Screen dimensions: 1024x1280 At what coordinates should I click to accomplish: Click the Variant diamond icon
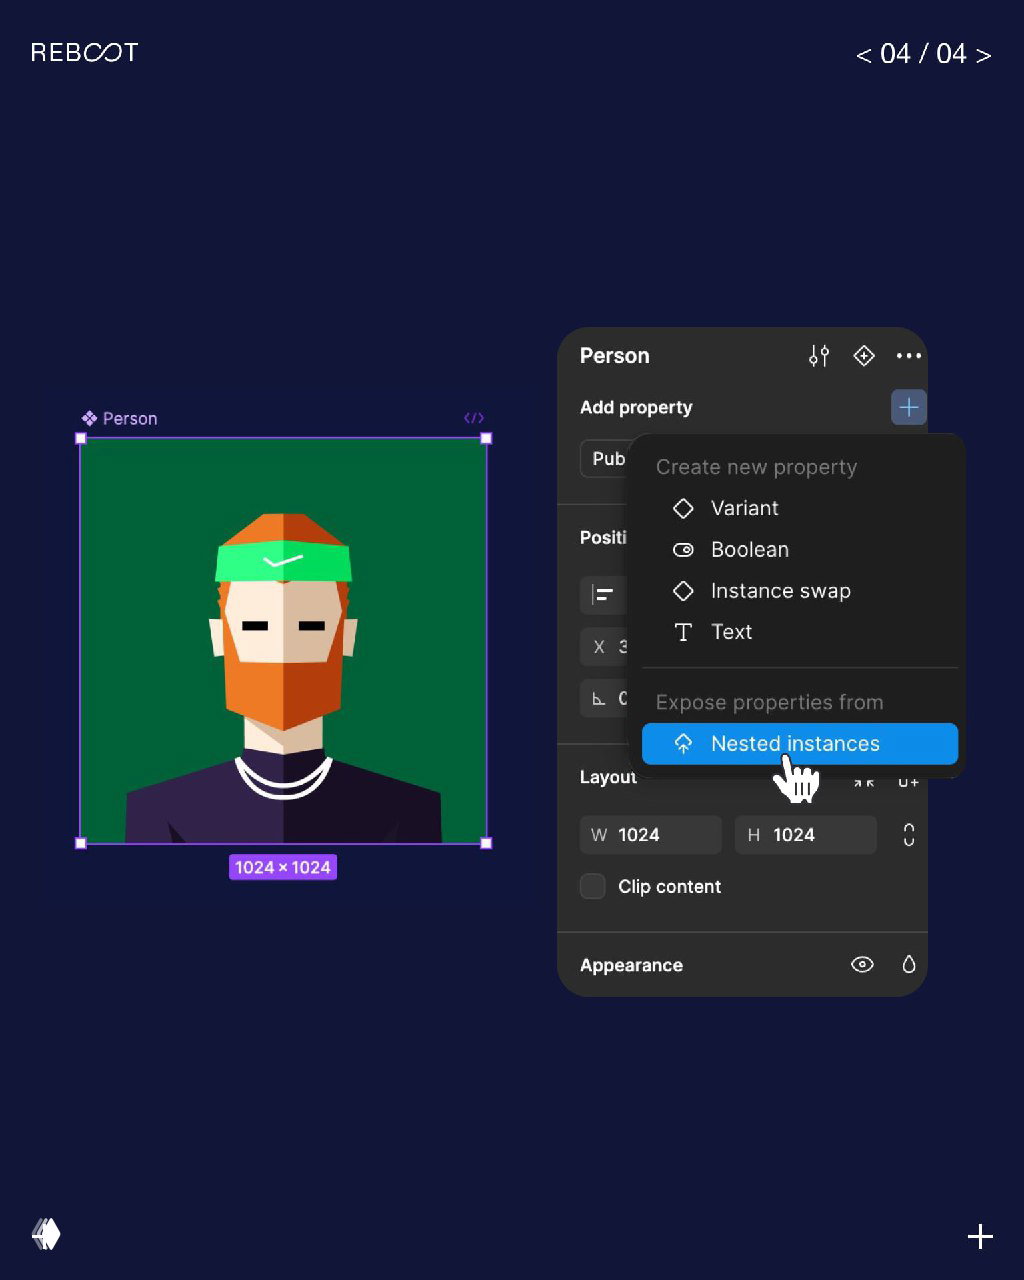683,508
